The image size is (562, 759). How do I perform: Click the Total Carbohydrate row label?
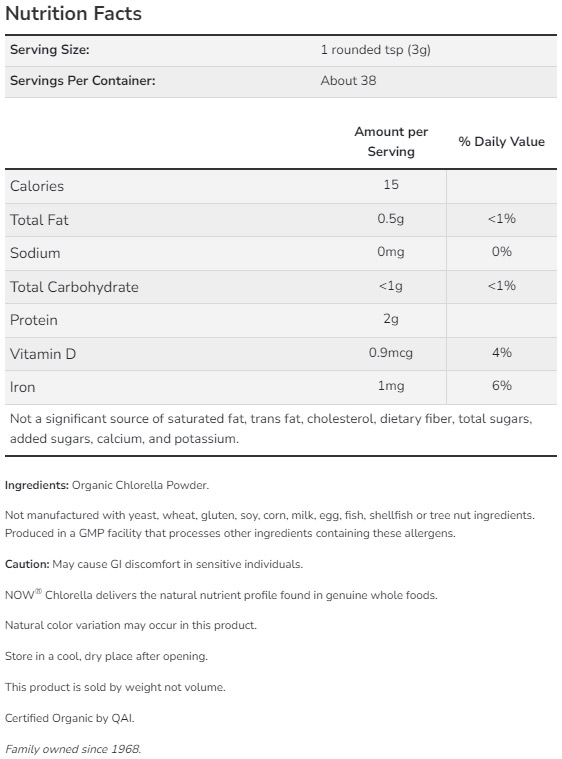tap(74, 287)
